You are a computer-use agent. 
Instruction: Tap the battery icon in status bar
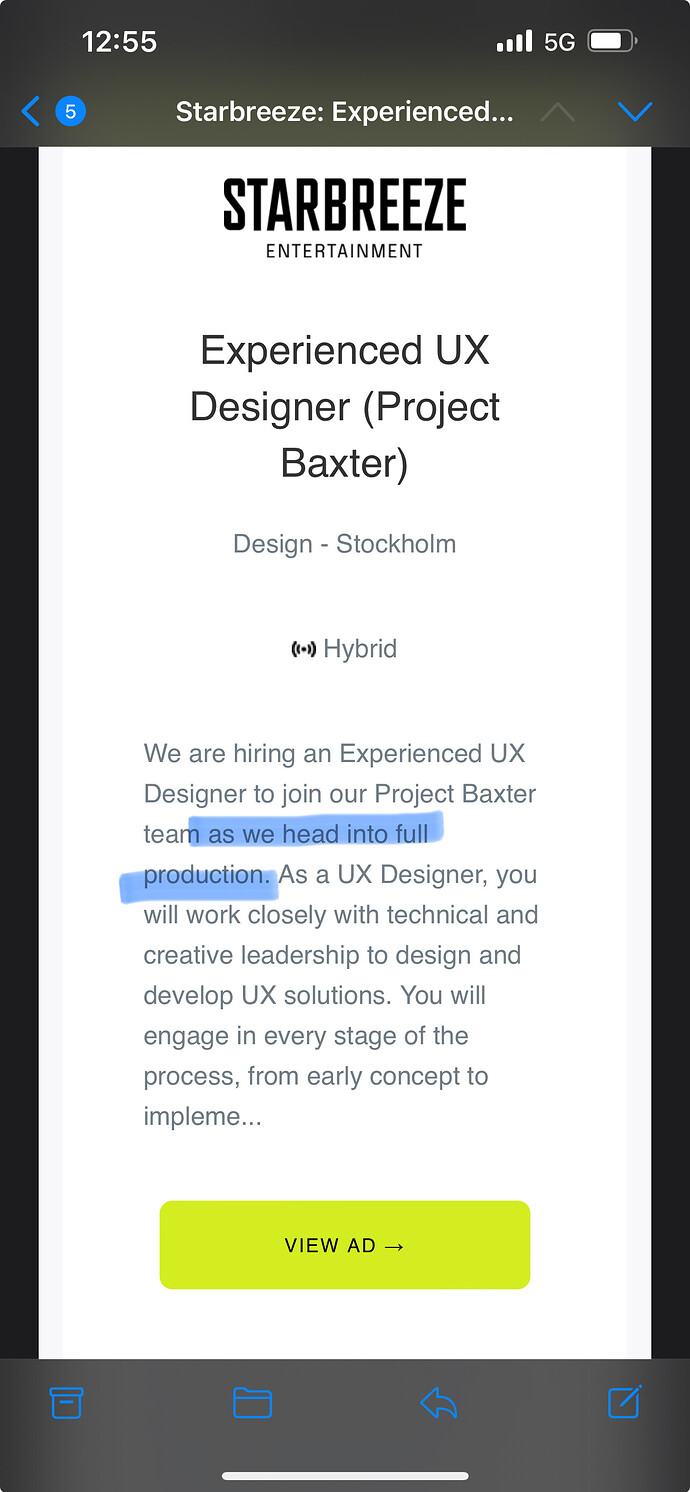613,42
